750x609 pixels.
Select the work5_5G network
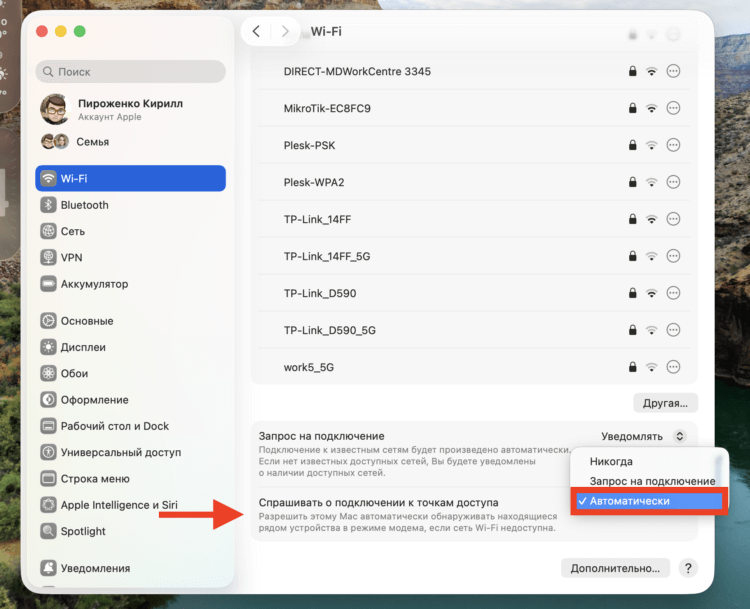(474, 367)
